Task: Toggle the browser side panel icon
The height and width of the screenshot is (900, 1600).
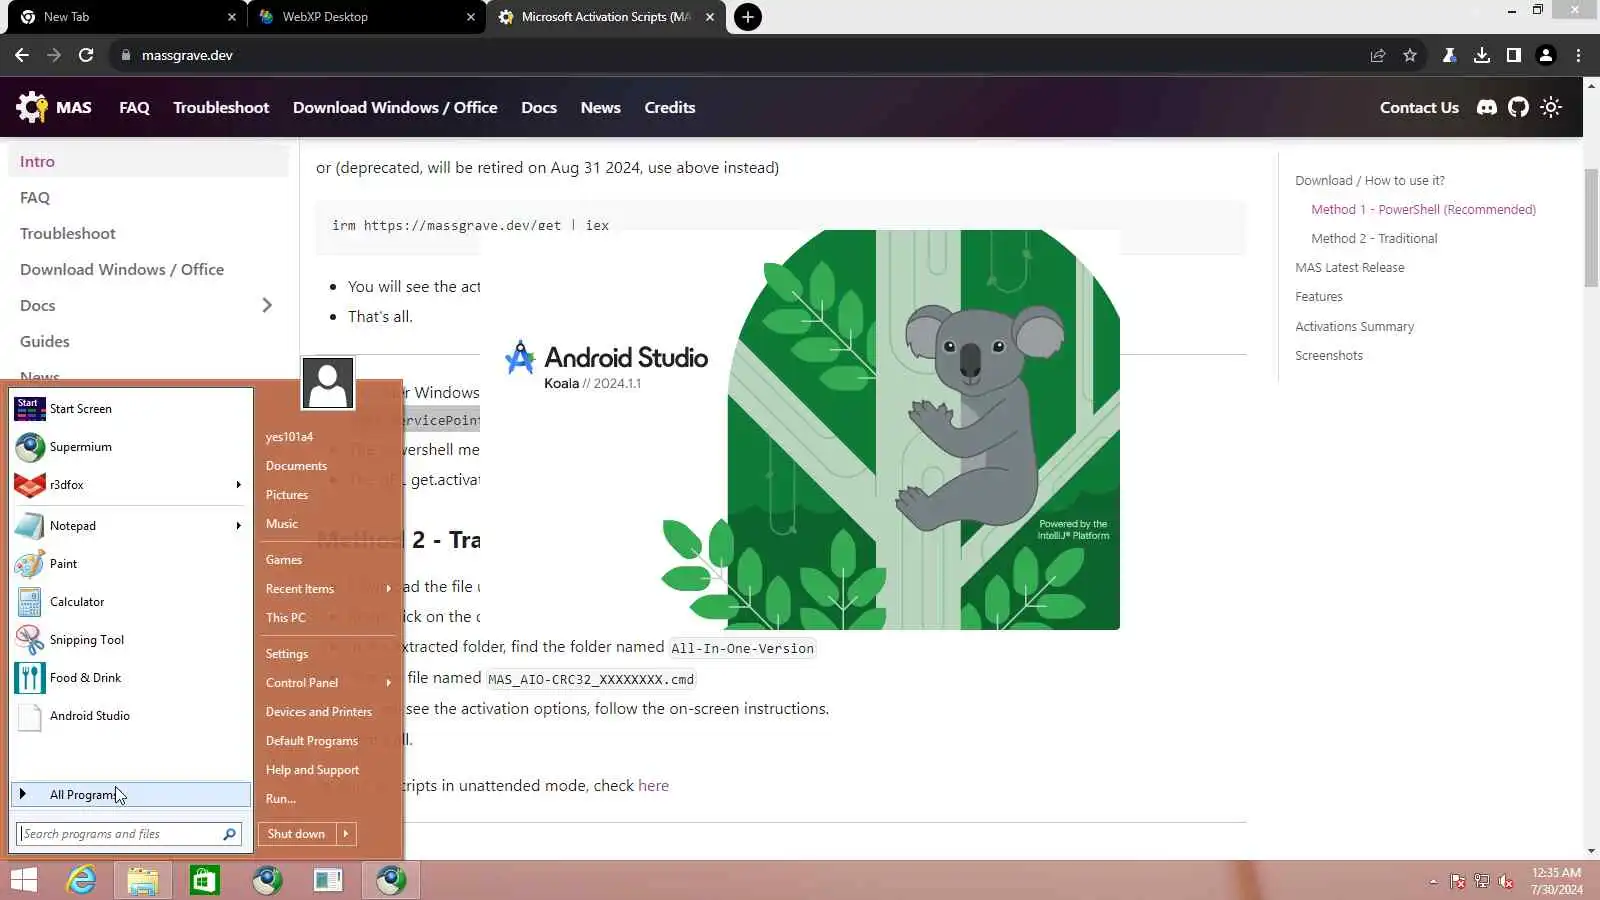Action: click(1514, 55)
